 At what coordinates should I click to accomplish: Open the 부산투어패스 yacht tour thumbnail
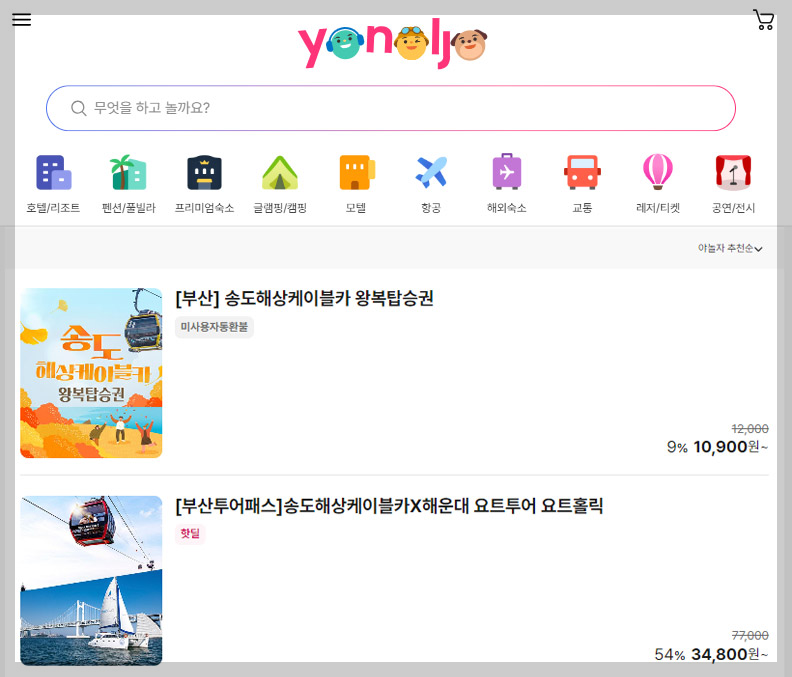[x=91, y=581]
